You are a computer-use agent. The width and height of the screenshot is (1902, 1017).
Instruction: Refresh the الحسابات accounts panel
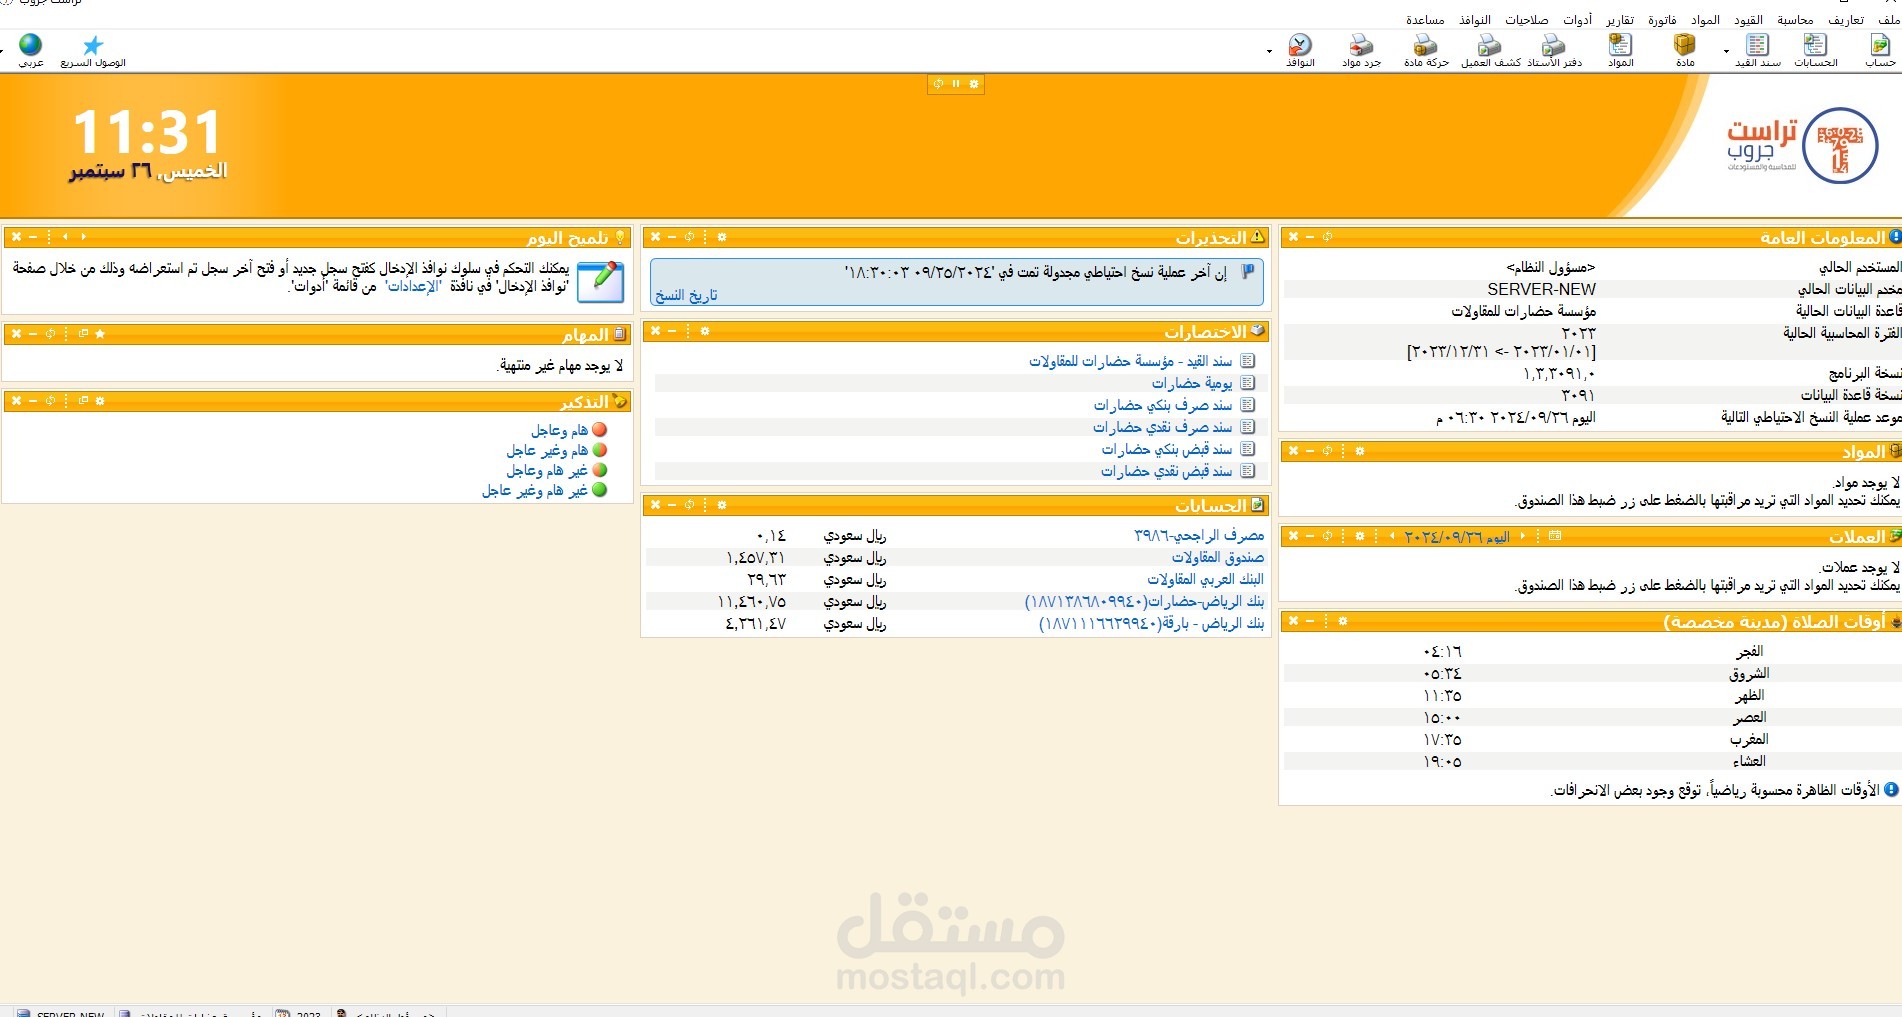[689, 505]
